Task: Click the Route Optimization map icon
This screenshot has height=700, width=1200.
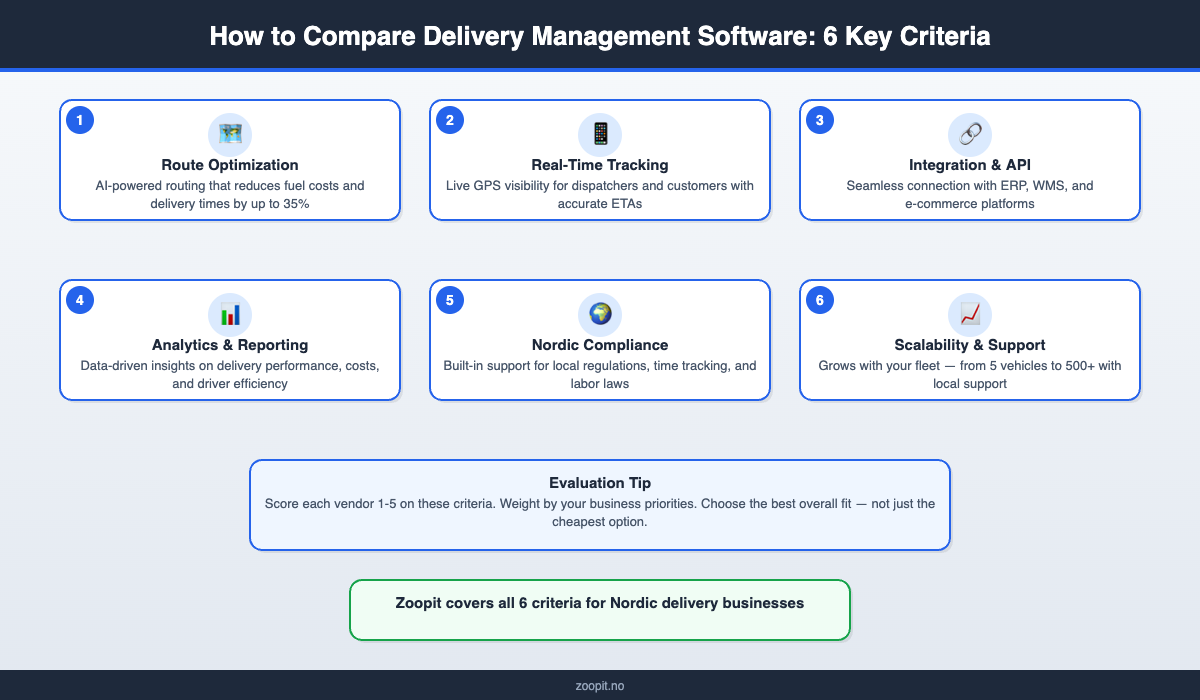Action: [230, 135]
